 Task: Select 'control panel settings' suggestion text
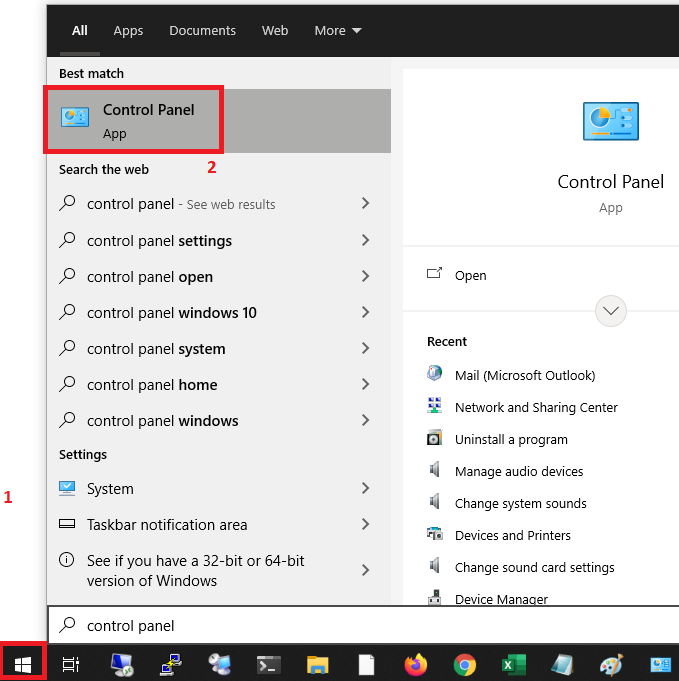[x=159, y=241]
